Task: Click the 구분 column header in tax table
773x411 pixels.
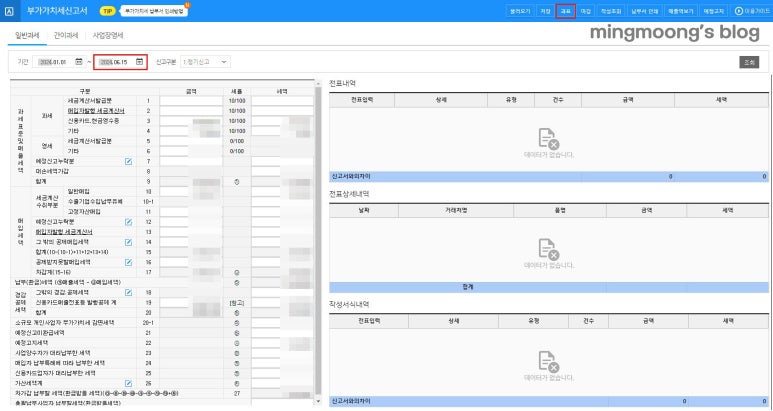Action: (x=85, y=91)
